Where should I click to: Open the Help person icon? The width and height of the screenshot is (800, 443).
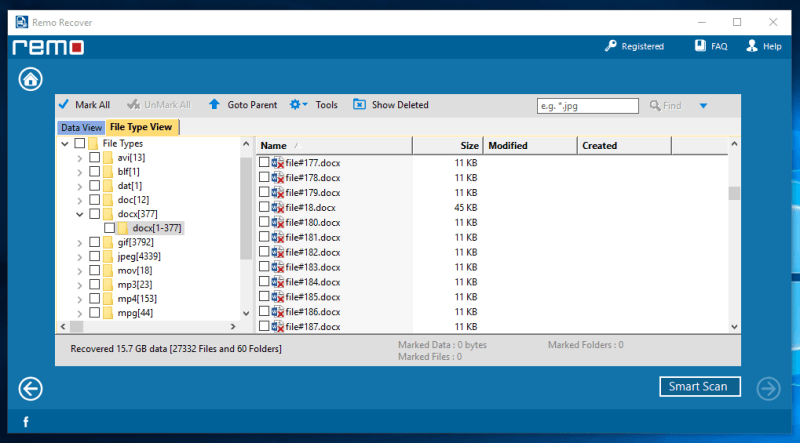click(752, 45)
